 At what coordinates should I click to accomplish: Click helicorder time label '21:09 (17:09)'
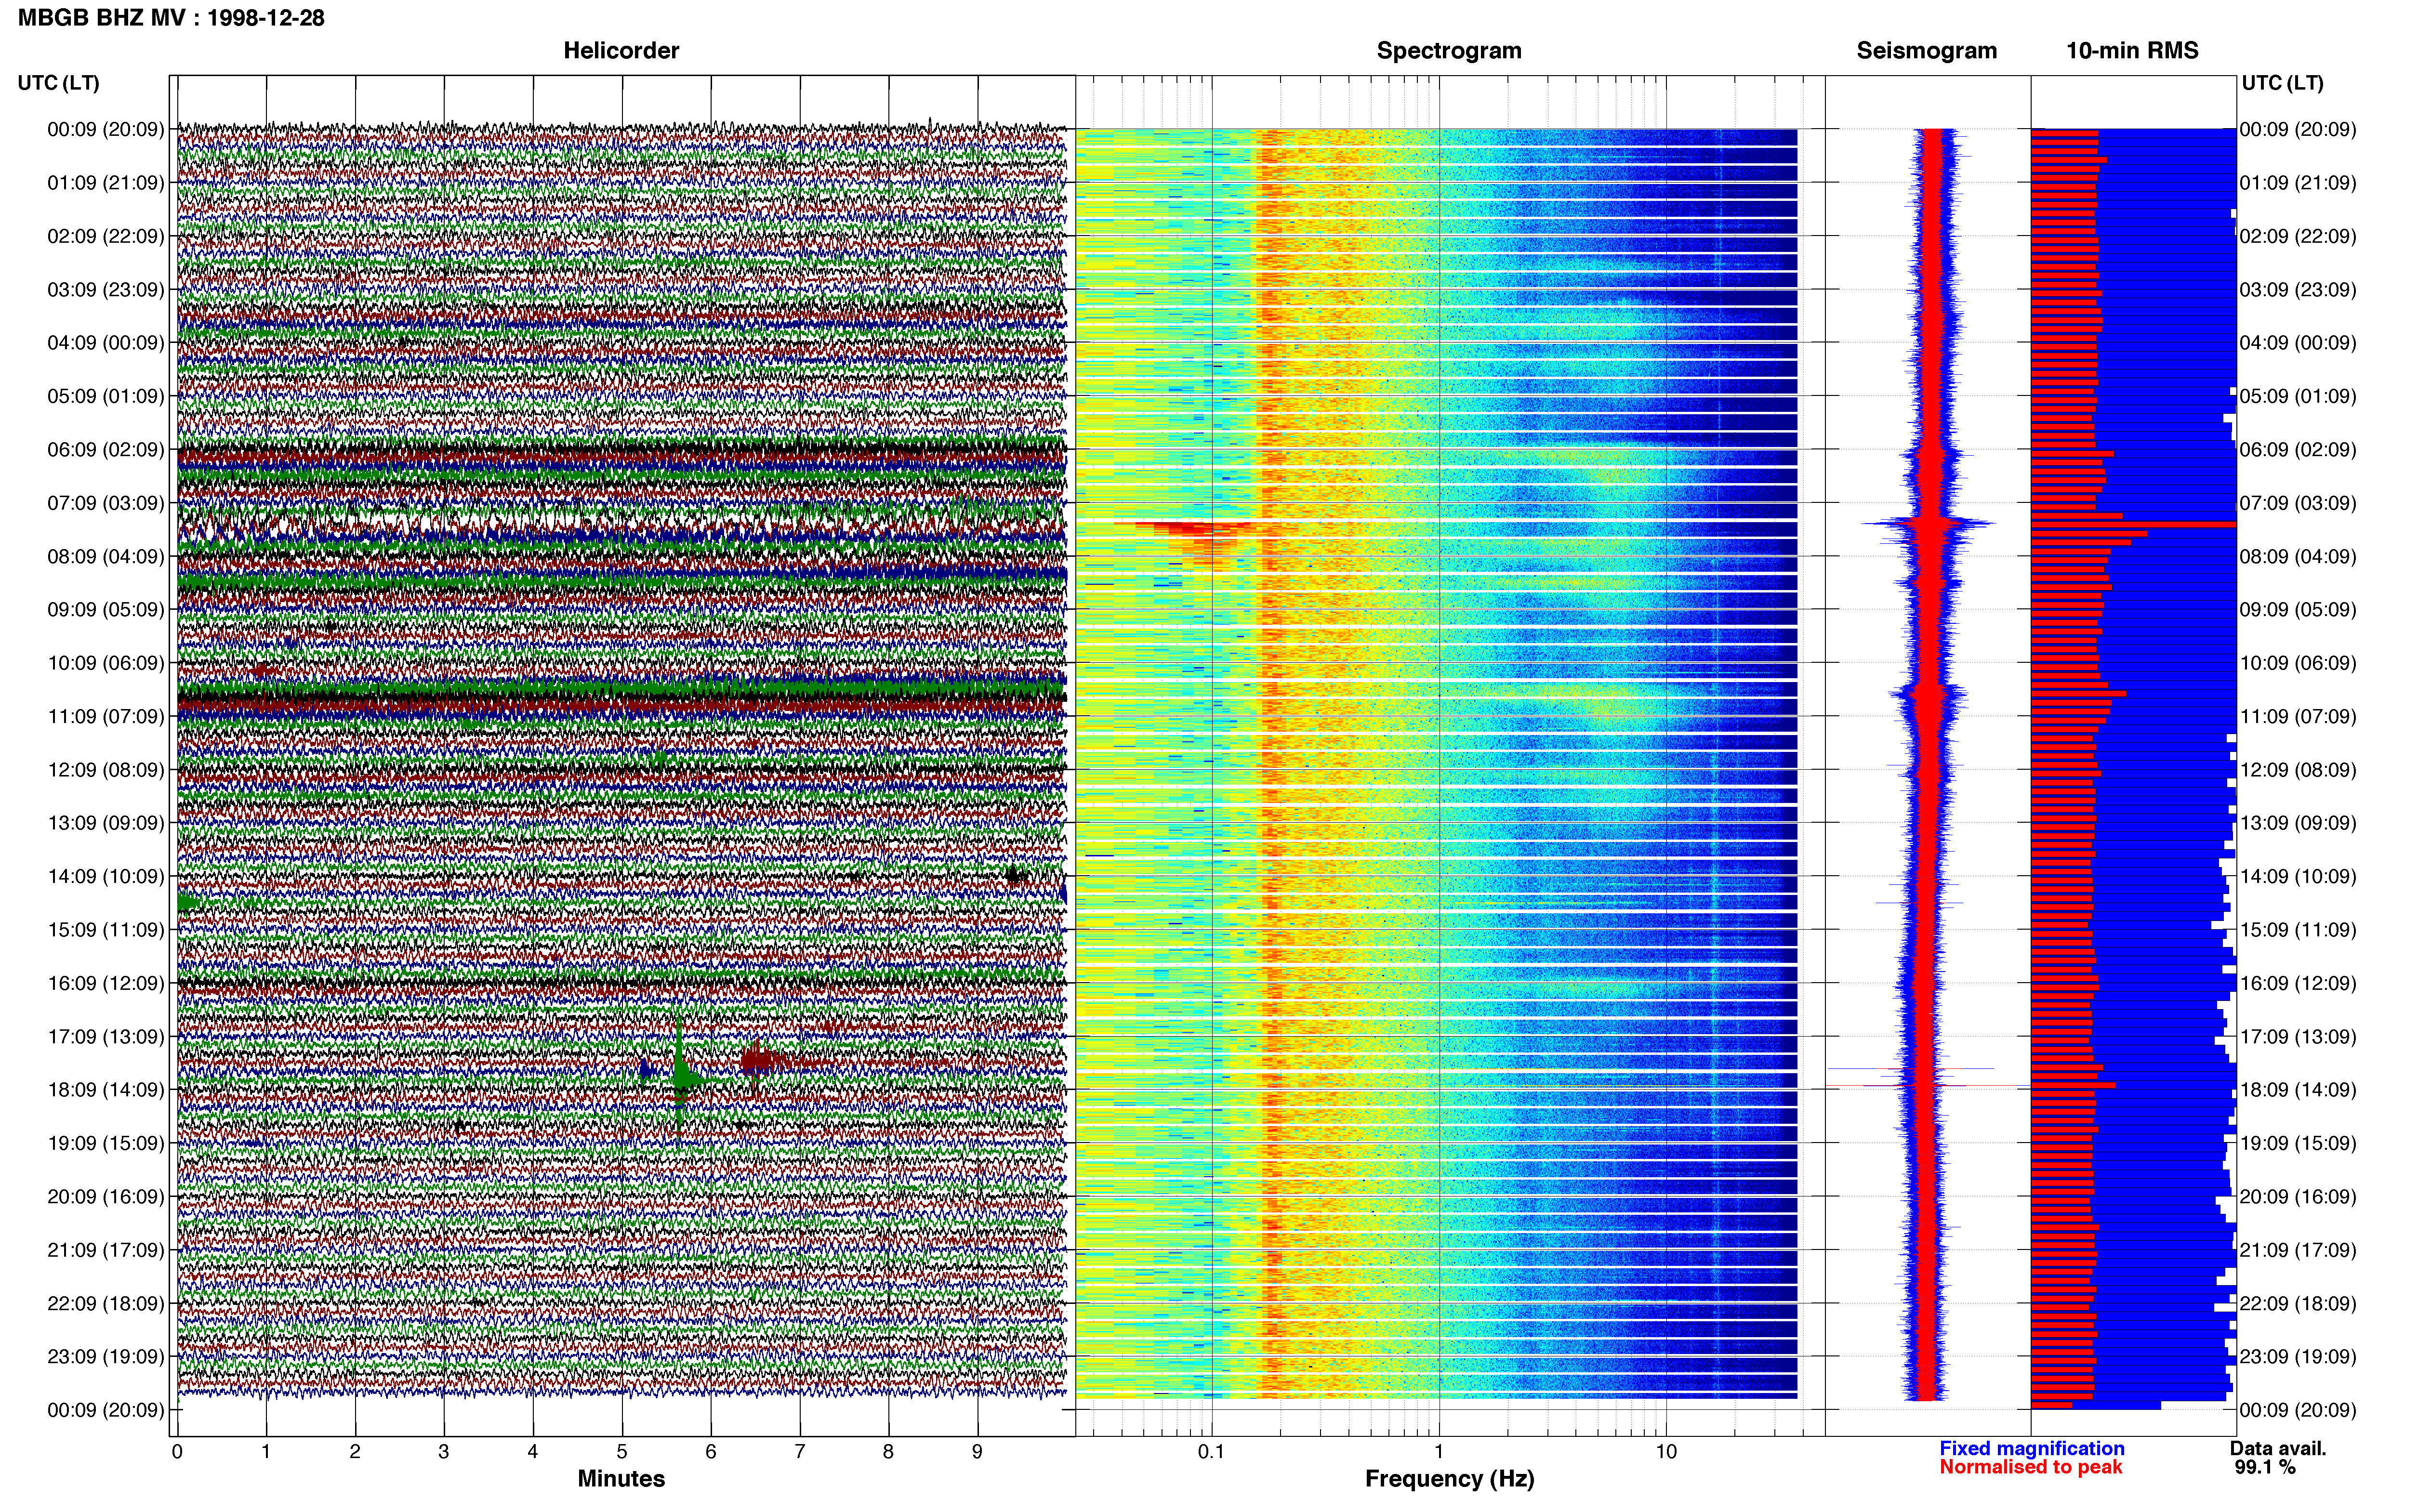coord(105,1250)
